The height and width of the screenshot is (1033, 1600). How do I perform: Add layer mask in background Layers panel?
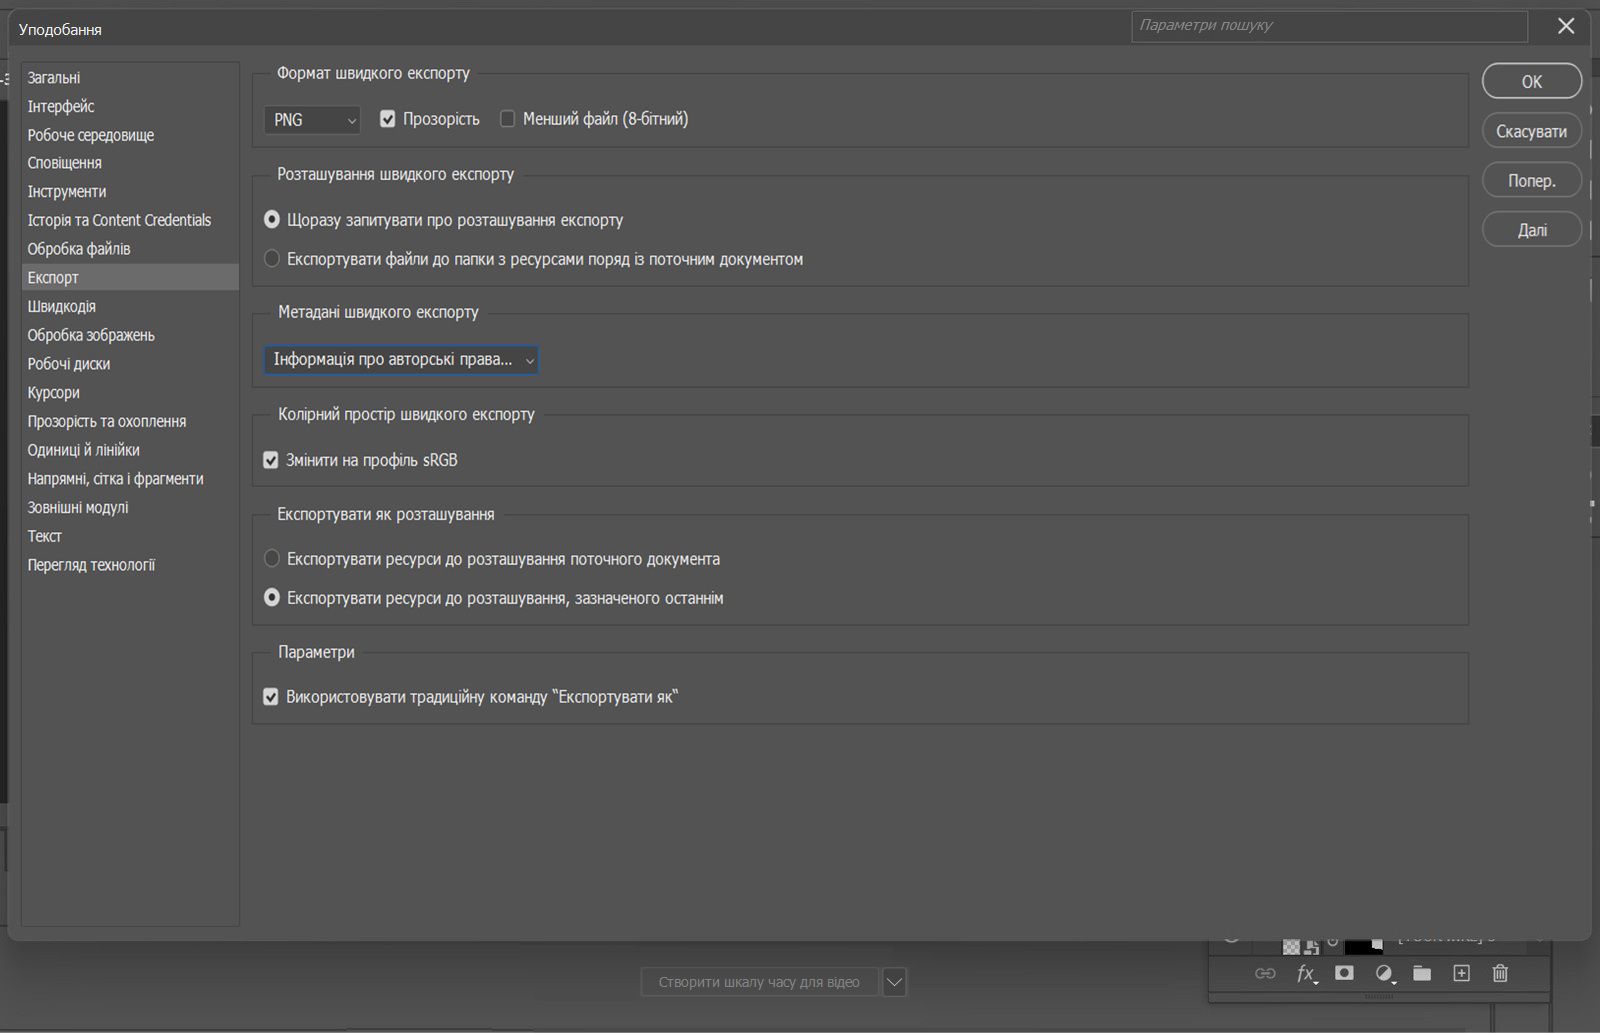pos(1344,973)
